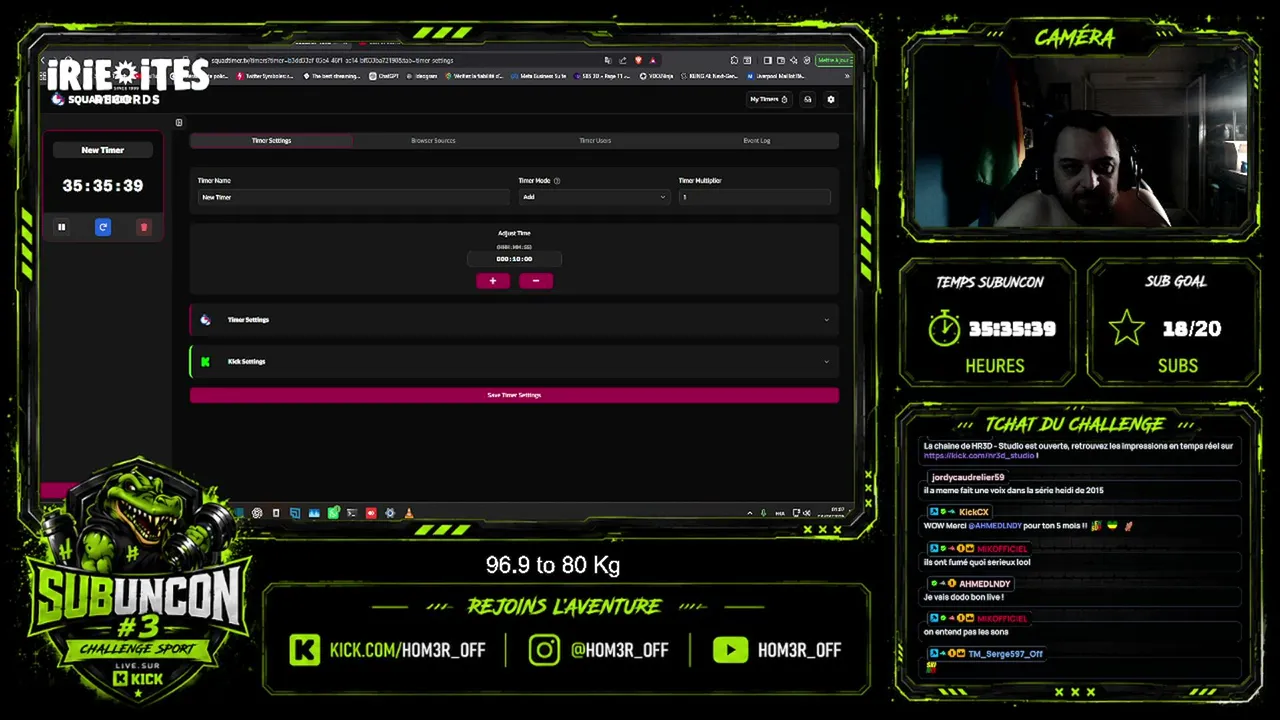Screen dimensions: 1280x720
Task: Open the Timer Mode dropdown
Action: tap(593, 197)
